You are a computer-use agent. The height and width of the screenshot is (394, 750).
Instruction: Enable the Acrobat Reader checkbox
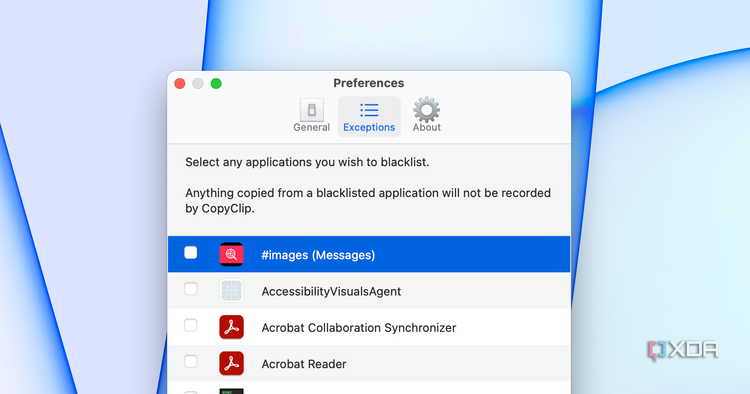[190, 361]
